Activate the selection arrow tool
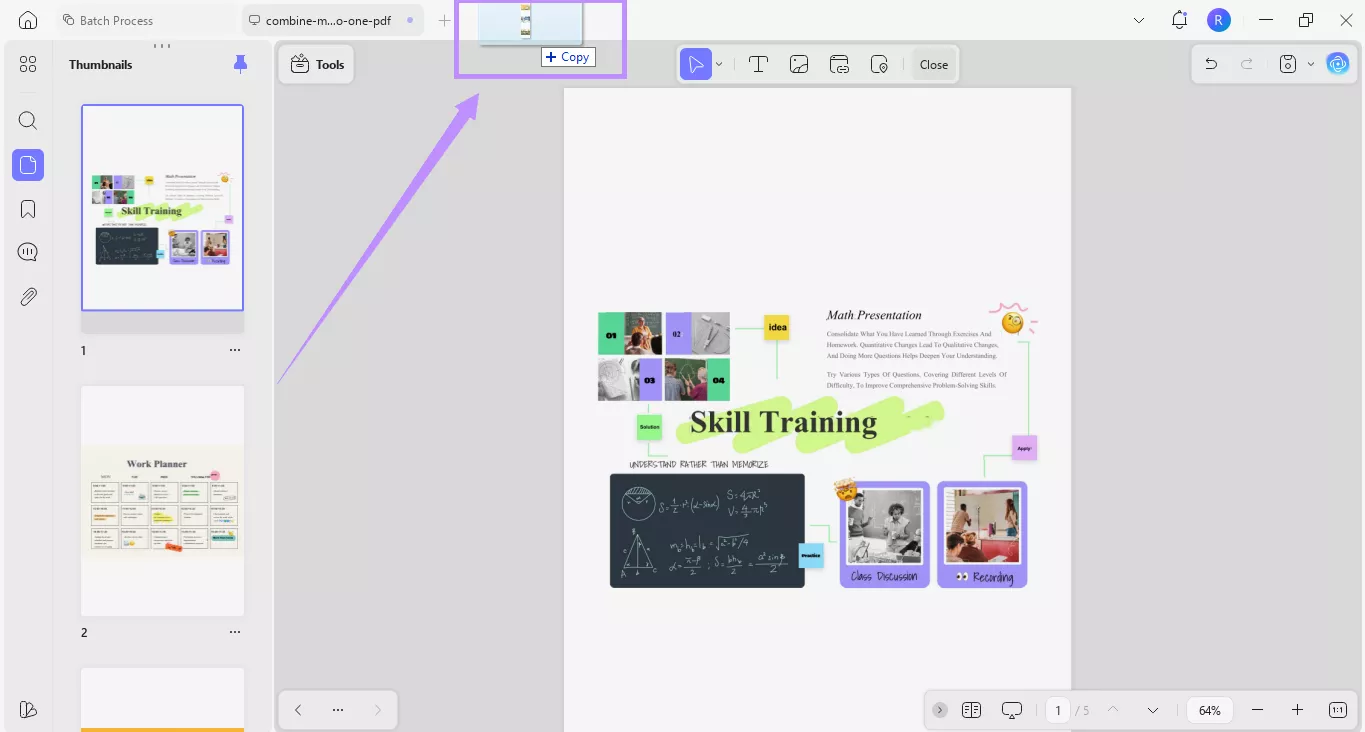1365x732 pixels. click(697, 63)
